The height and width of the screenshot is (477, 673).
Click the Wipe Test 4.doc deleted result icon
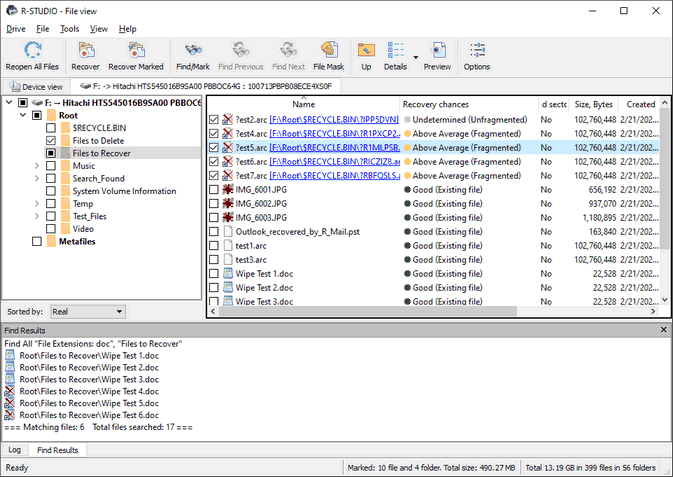(x=9, y=392)
